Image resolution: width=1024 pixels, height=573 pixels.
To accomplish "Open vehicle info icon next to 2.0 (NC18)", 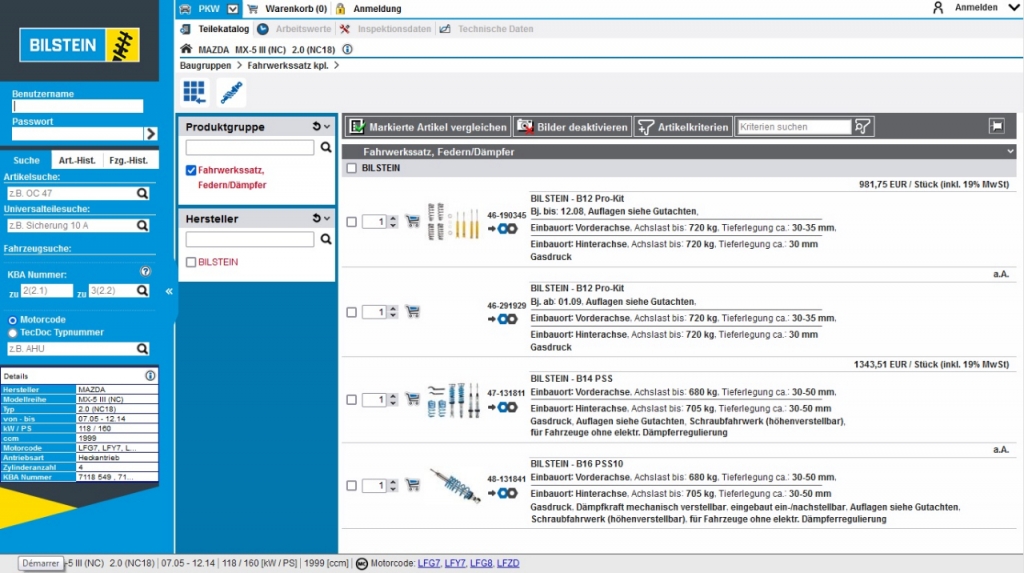I will pyautogui.click(x=347, y=49).
